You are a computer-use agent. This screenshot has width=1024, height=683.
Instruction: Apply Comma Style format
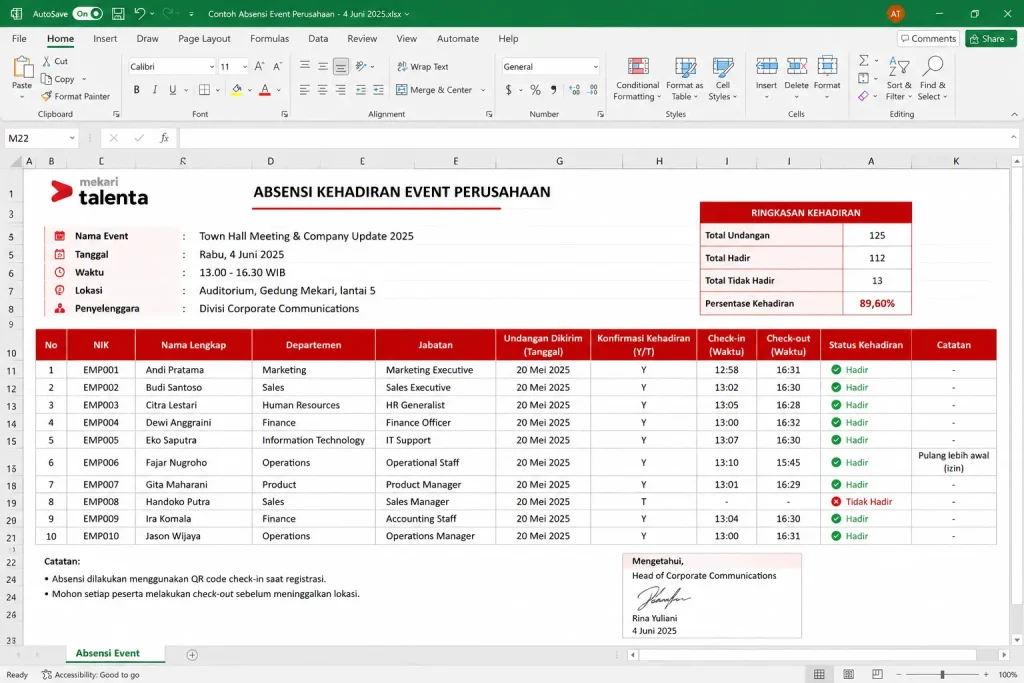click(x=554, y=90)
